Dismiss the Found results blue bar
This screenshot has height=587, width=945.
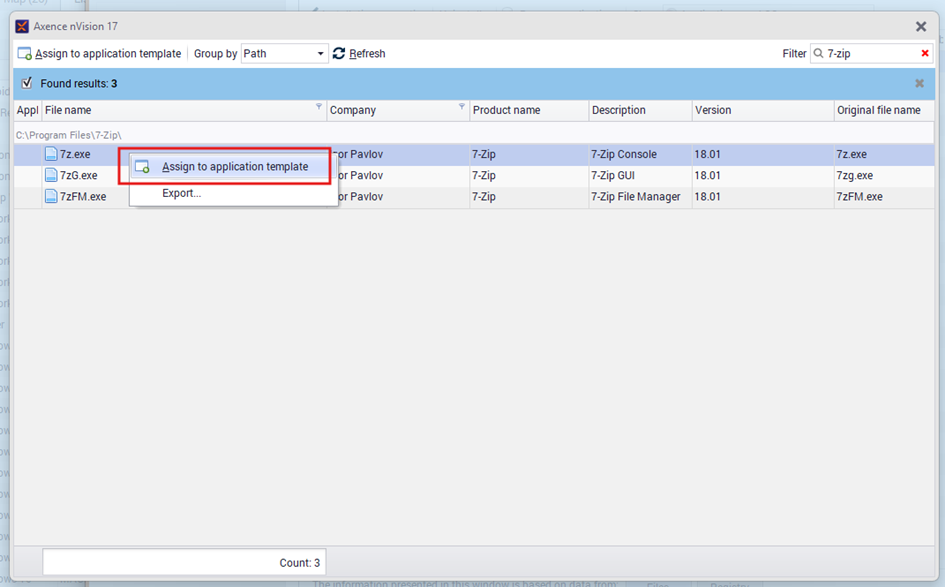click(x=920, y=84)
